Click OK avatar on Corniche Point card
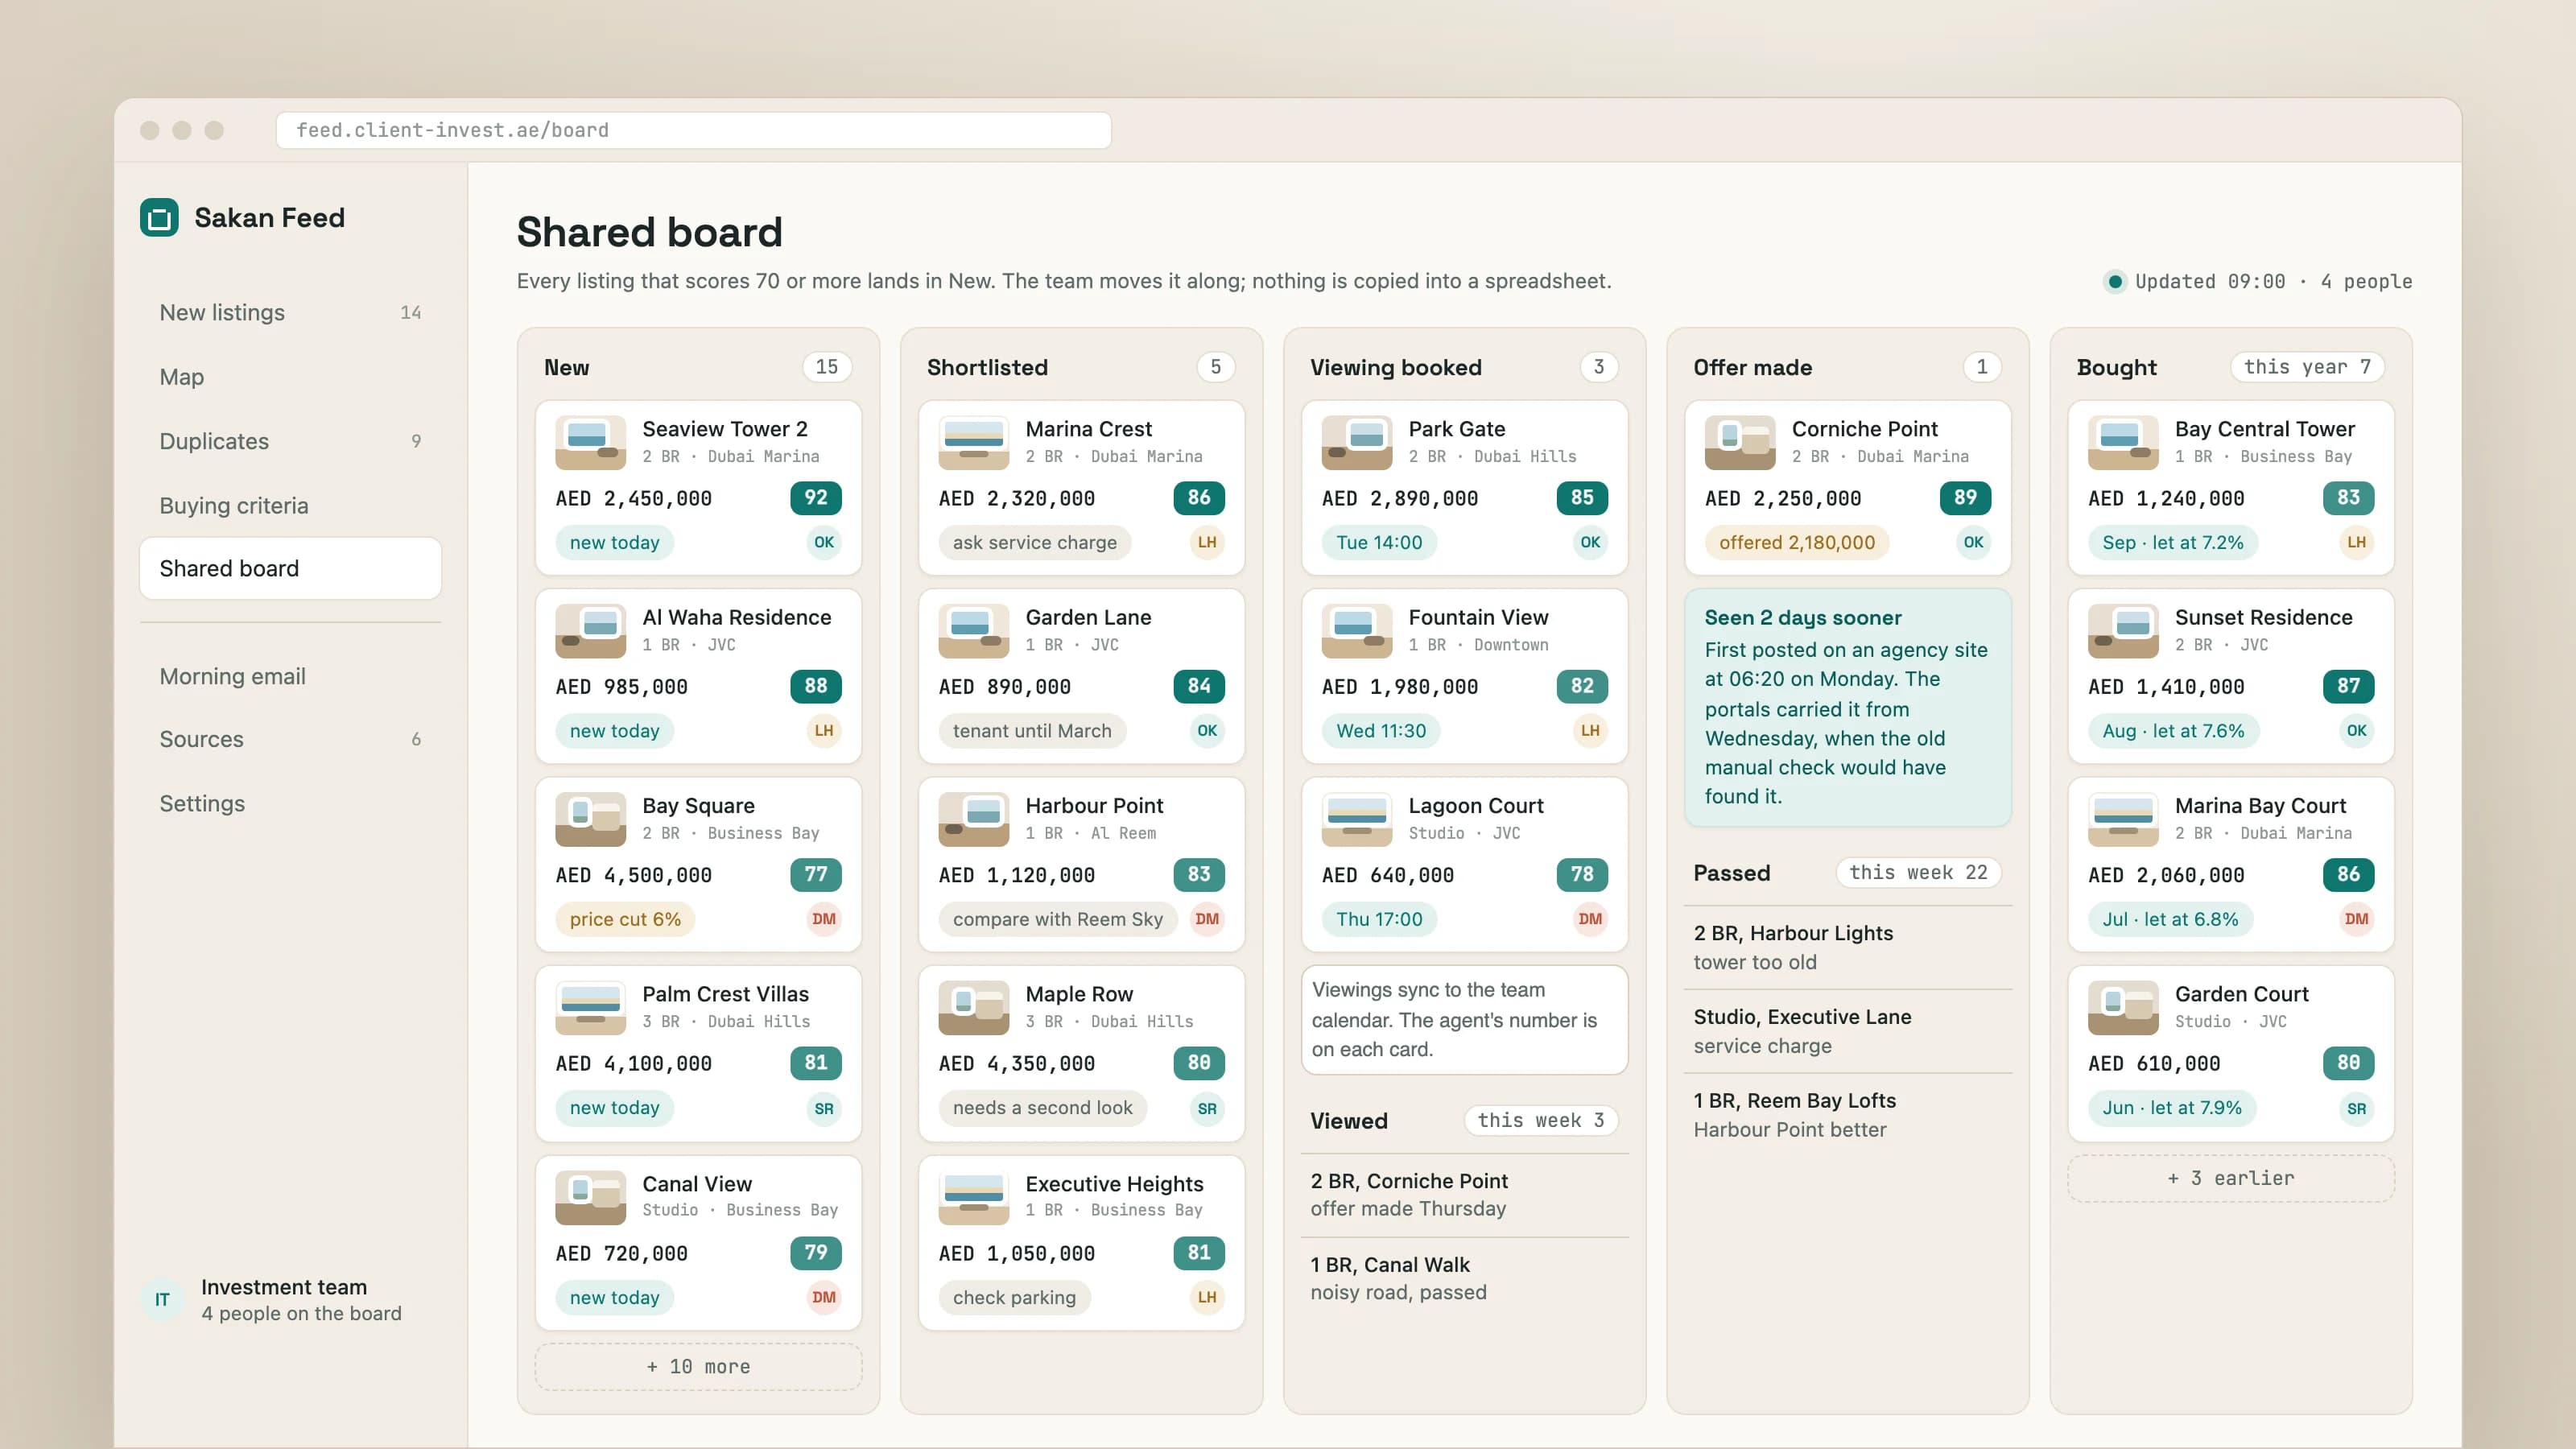The image size is (2576, 1449). pos(1972,542)
